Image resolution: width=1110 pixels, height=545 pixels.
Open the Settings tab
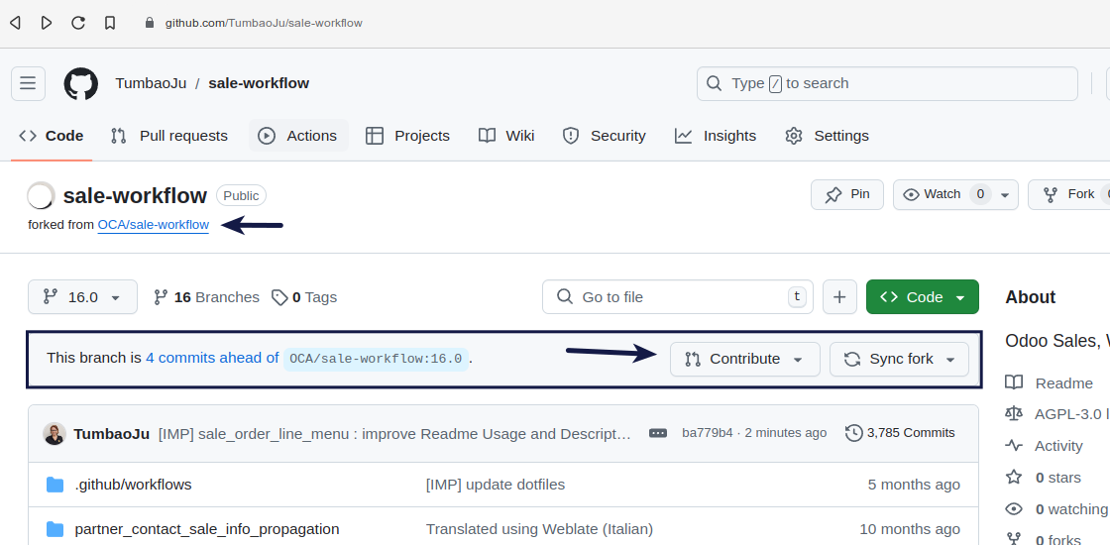tap(827, 136)
